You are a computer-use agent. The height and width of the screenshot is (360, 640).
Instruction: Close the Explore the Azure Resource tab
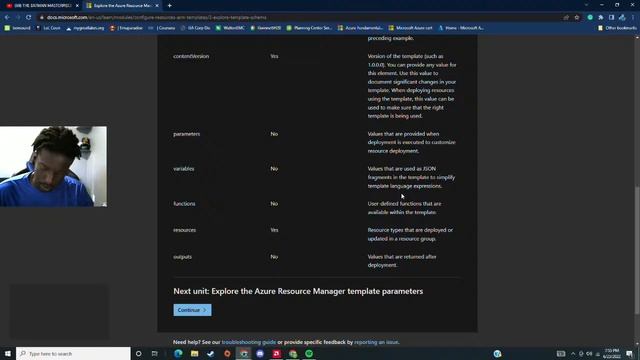(x=157, y=6)
